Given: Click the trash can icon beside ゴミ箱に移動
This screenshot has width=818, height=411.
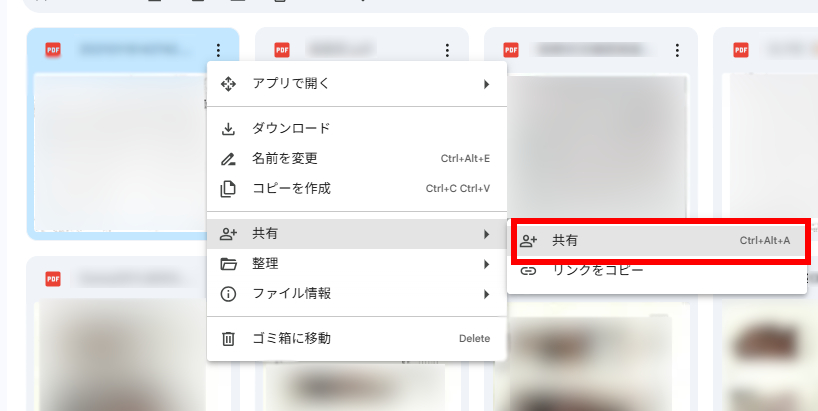Looking at the screenshot, I should (x=228, y=339).
